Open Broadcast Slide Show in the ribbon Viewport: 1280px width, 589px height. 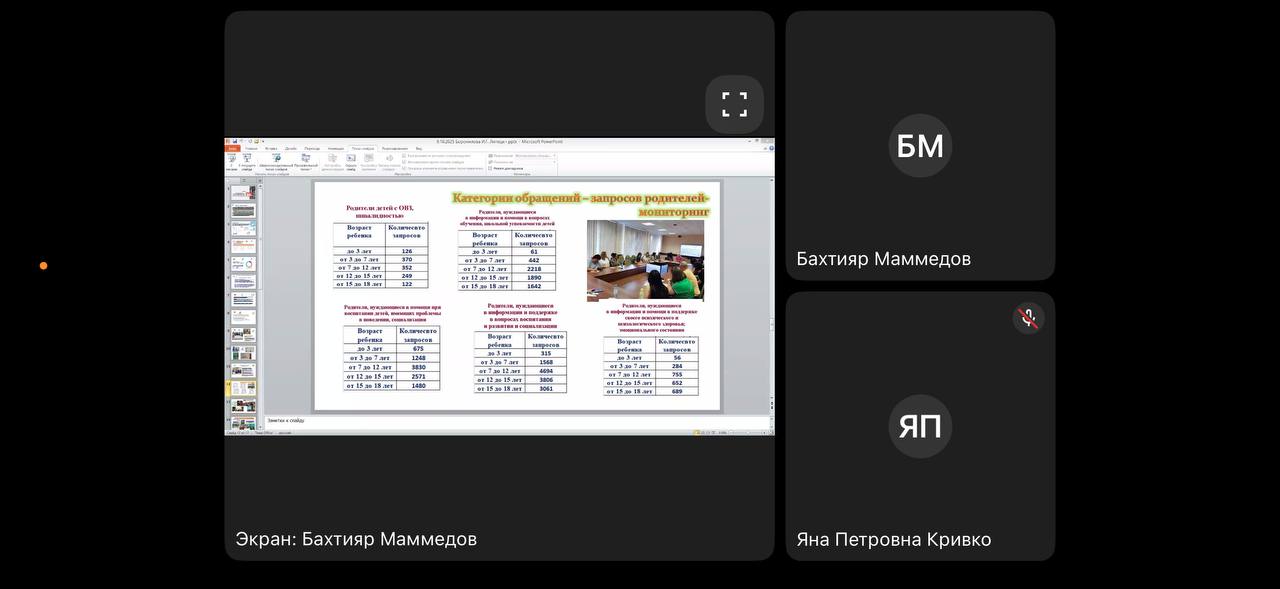point(277,160)
